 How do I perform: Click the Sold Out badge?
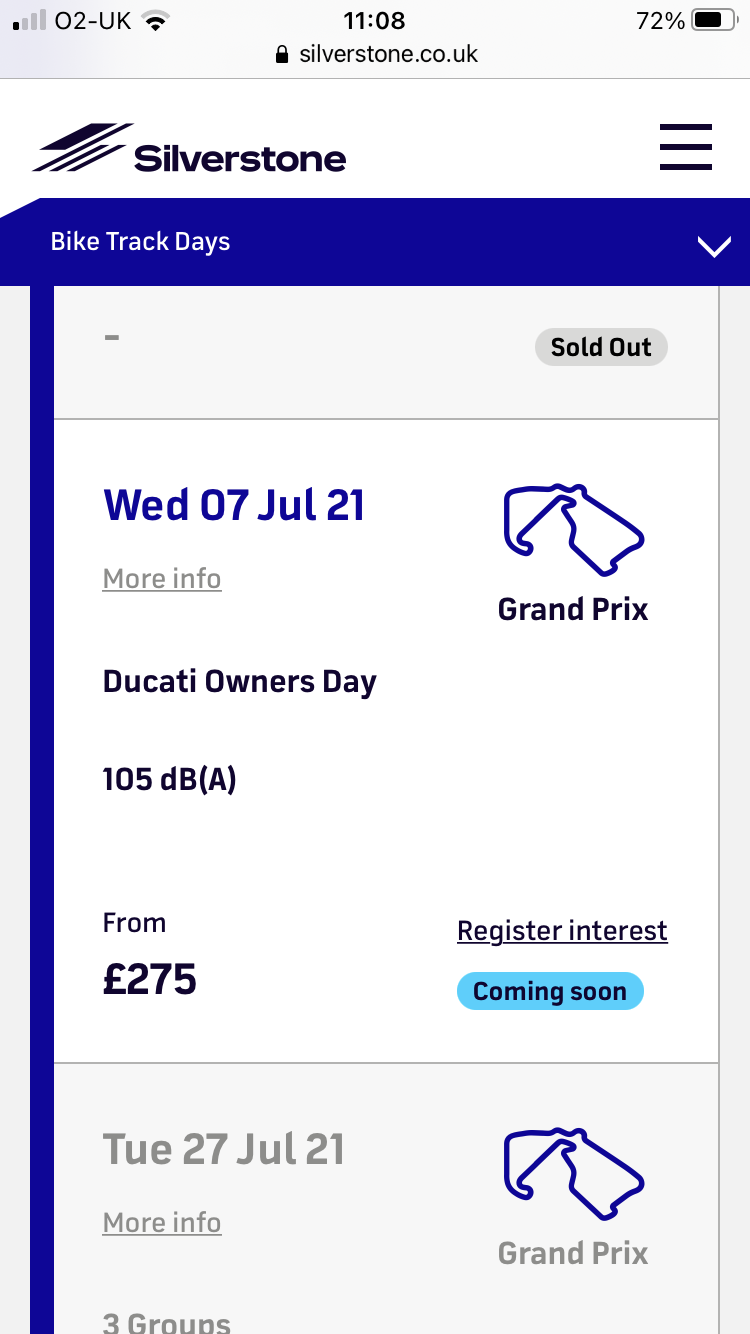[601, 347]
